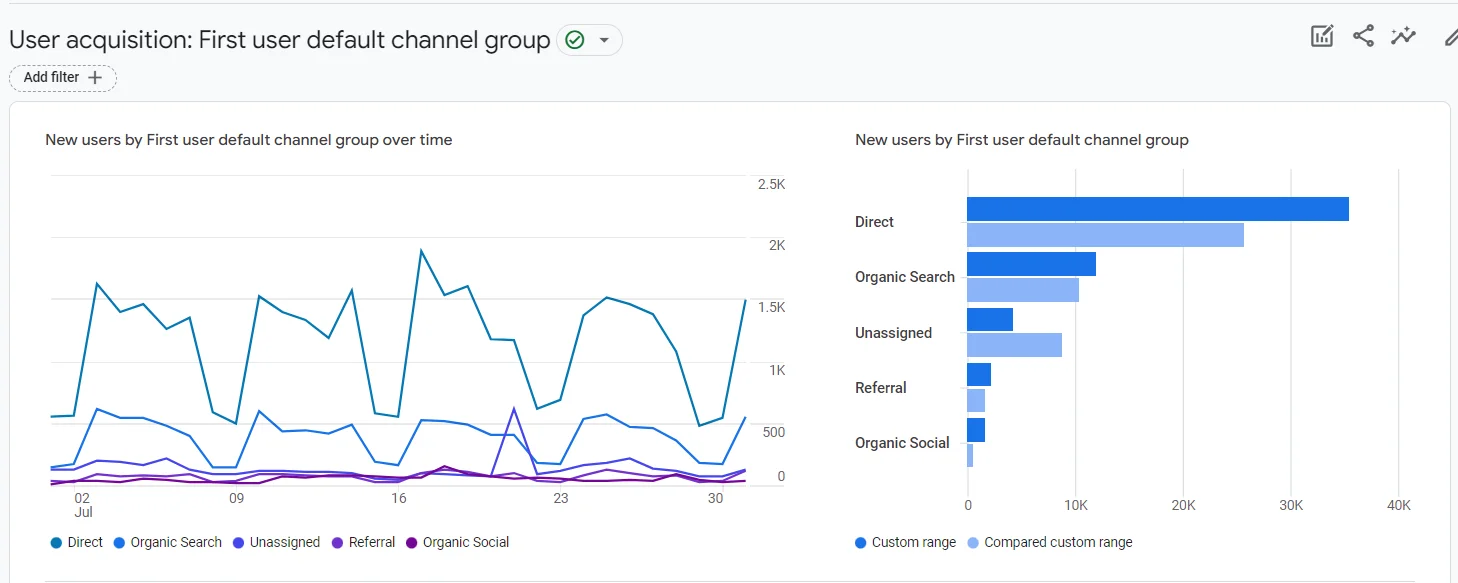Click the report title heading text

280,40
